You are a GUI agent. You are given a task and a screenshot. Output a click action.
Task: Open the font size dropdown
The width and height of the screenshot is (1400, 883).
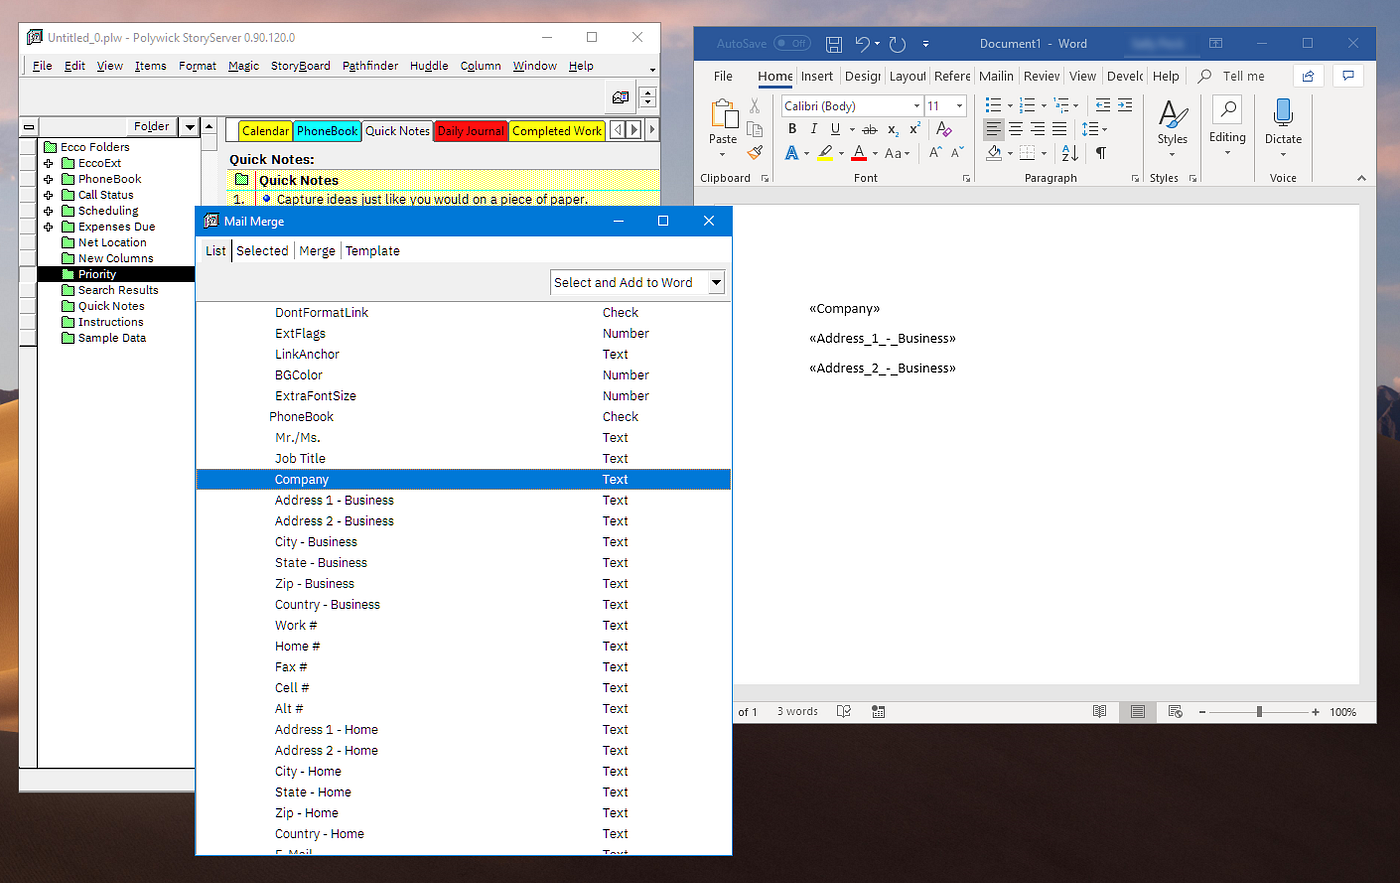click(960, 106)
